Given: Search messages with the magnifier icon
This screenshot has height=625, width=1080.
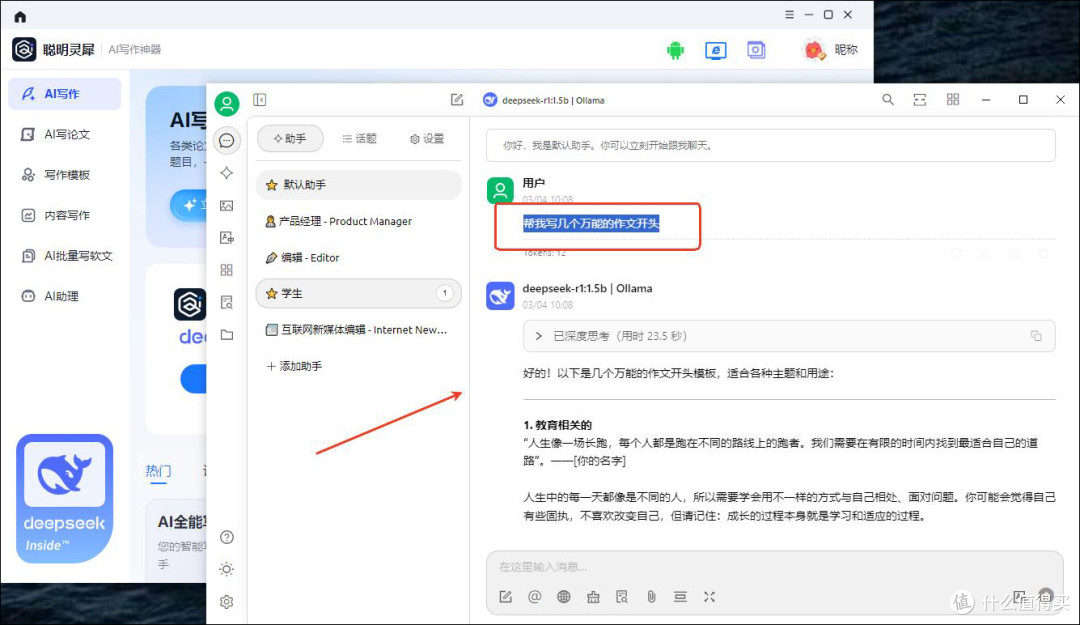Looking at the screenshot, I should tap(888, 100).
